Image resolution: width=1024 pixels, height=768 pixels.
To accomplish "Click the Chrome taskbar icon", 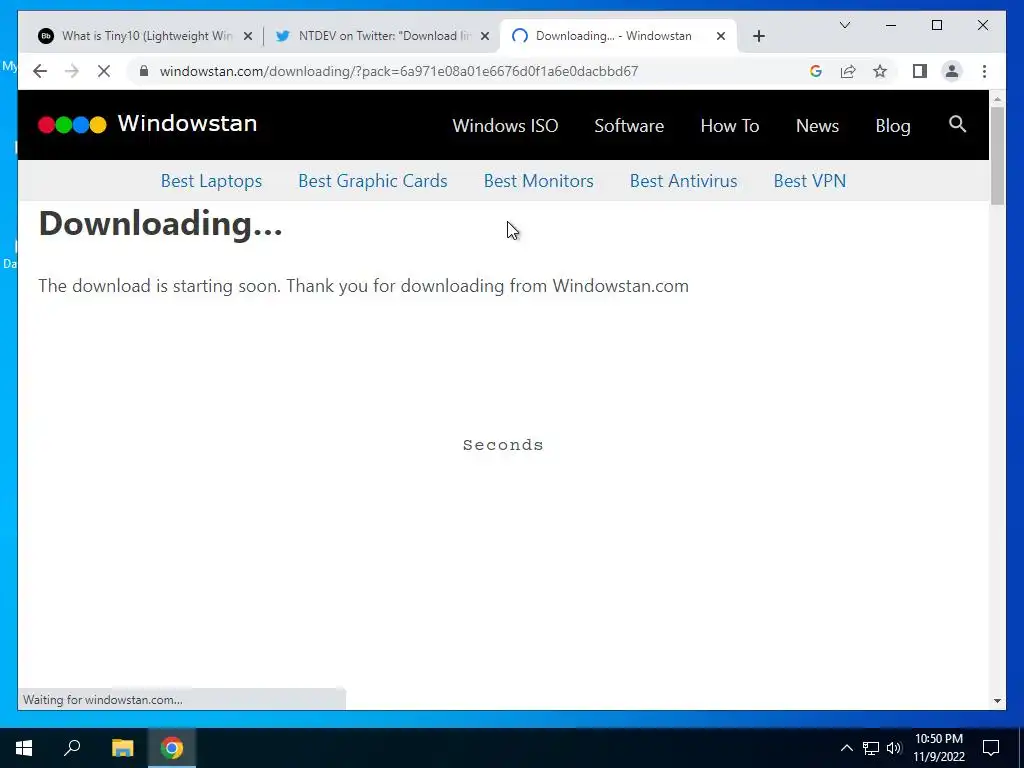I will point(172,748).
